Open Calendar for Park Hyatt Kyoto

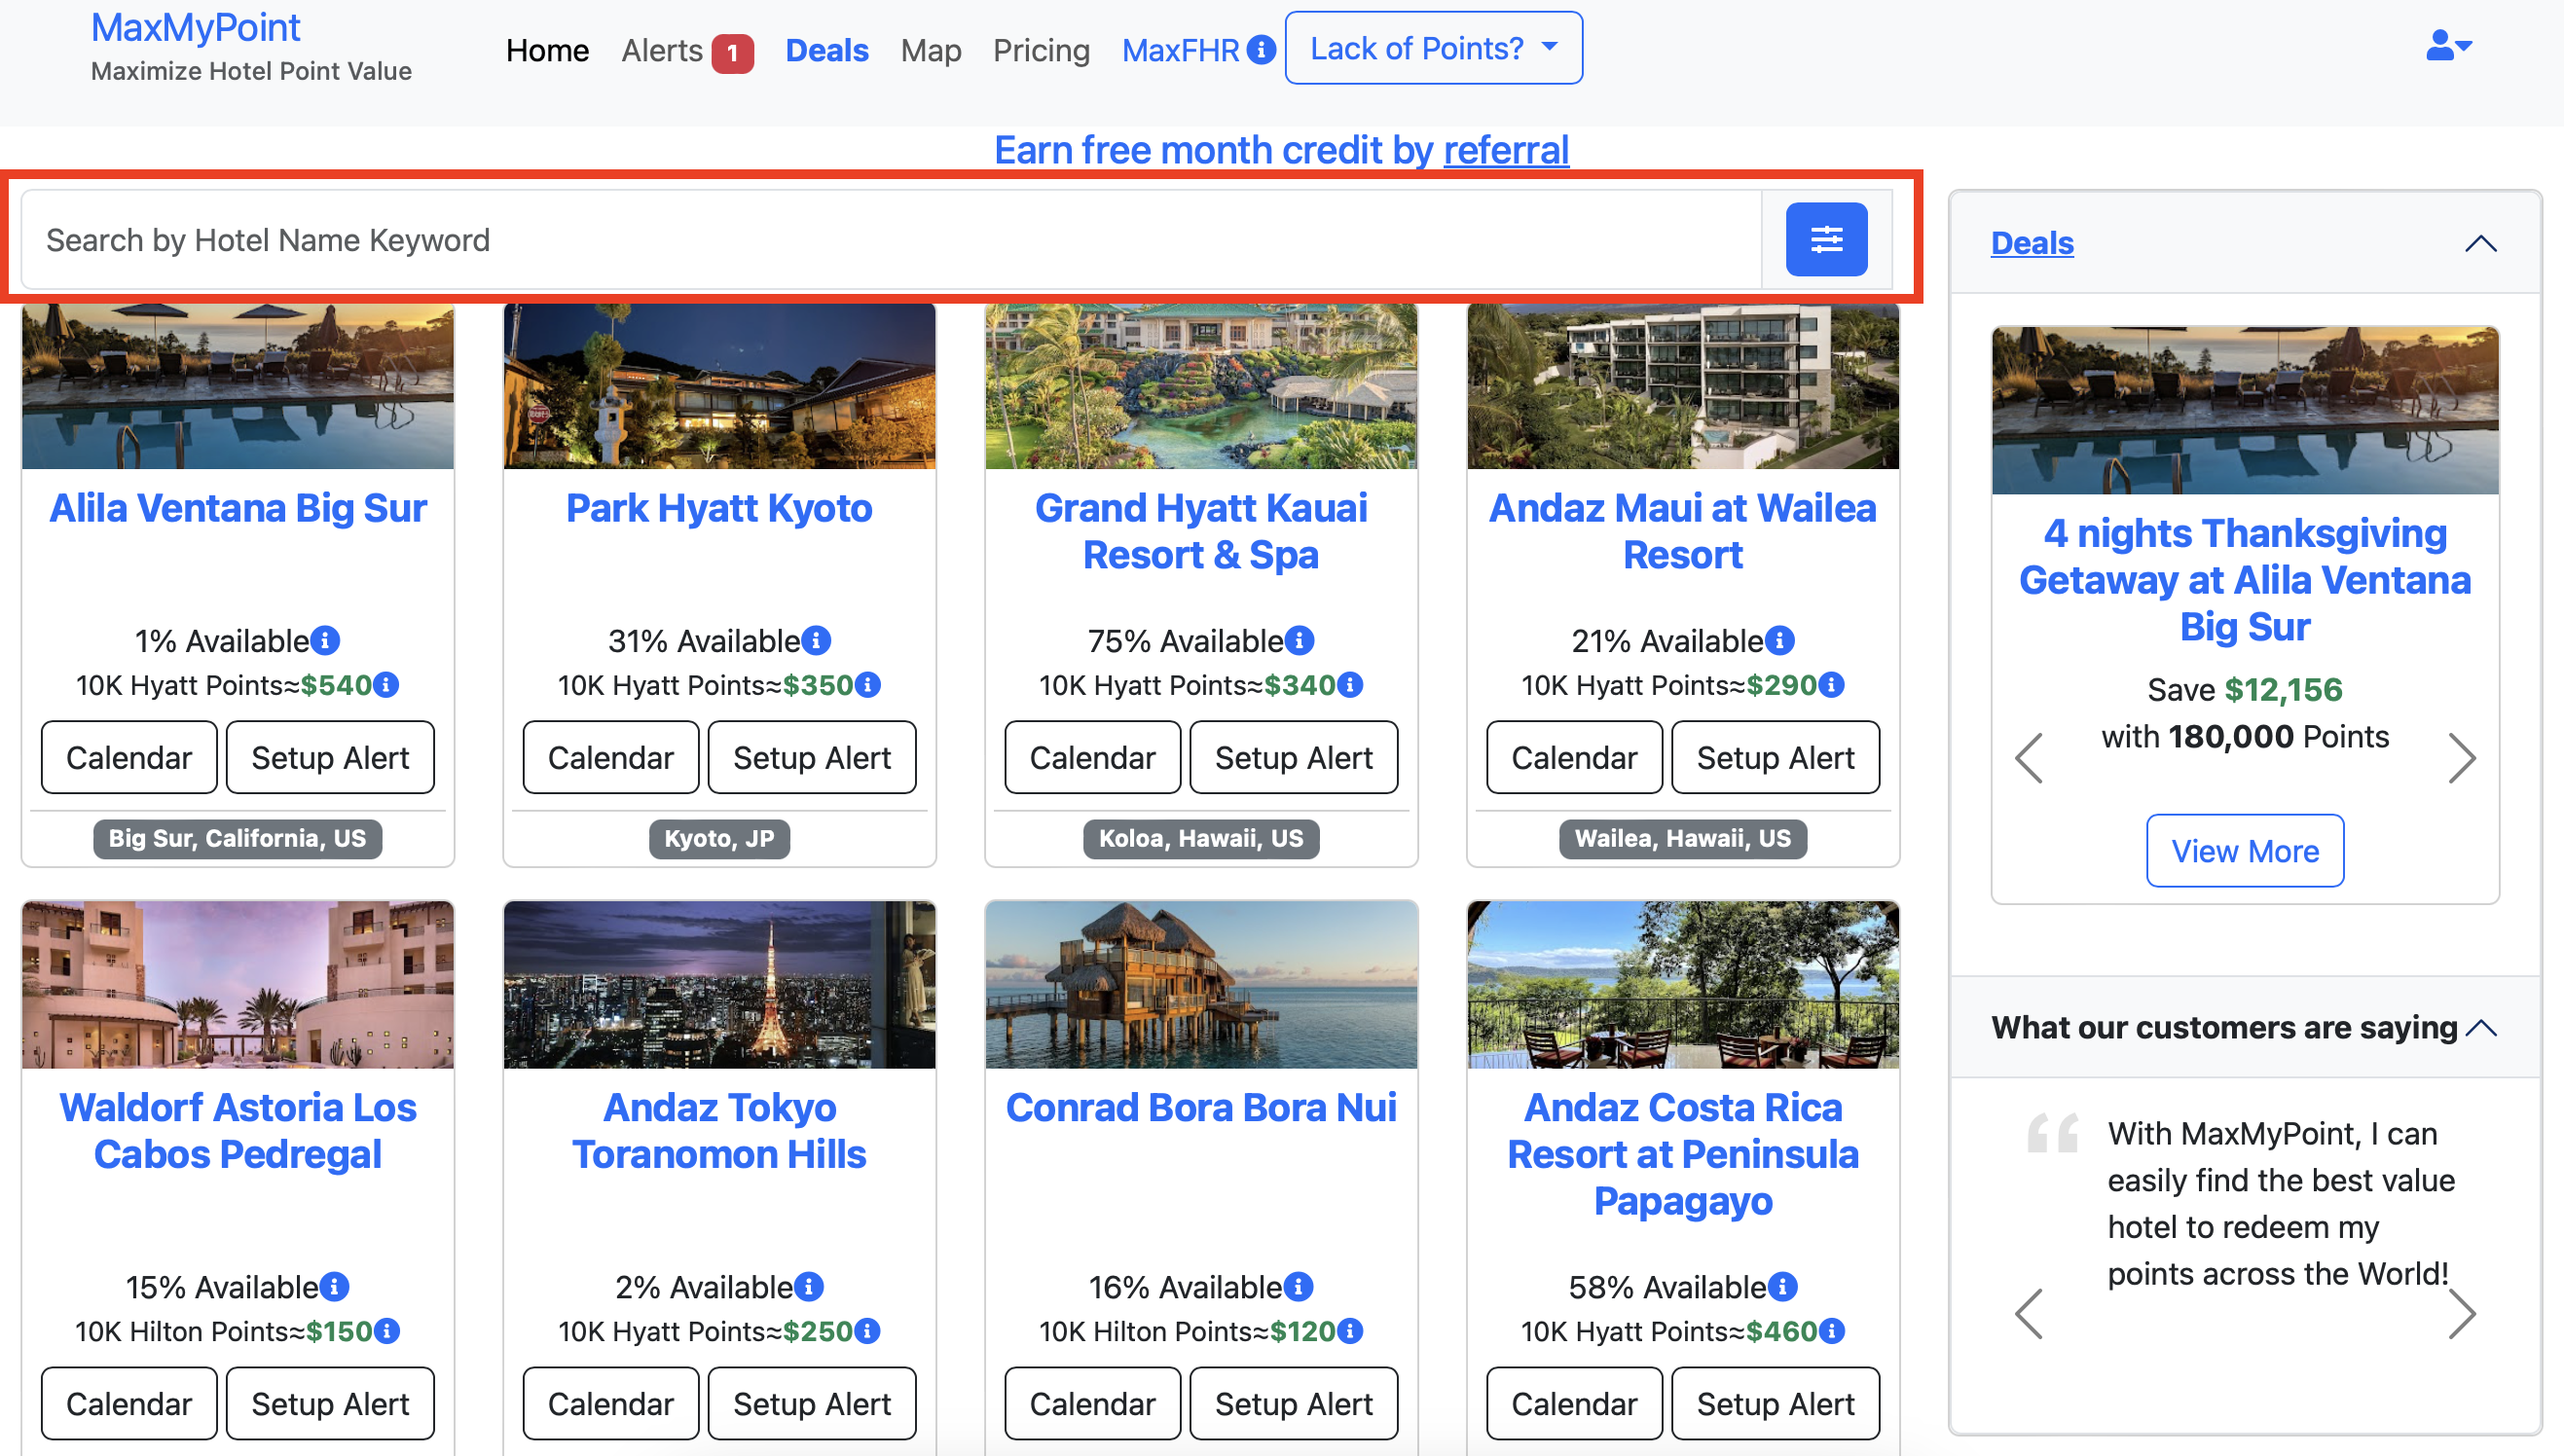click(x=610, y=757)
